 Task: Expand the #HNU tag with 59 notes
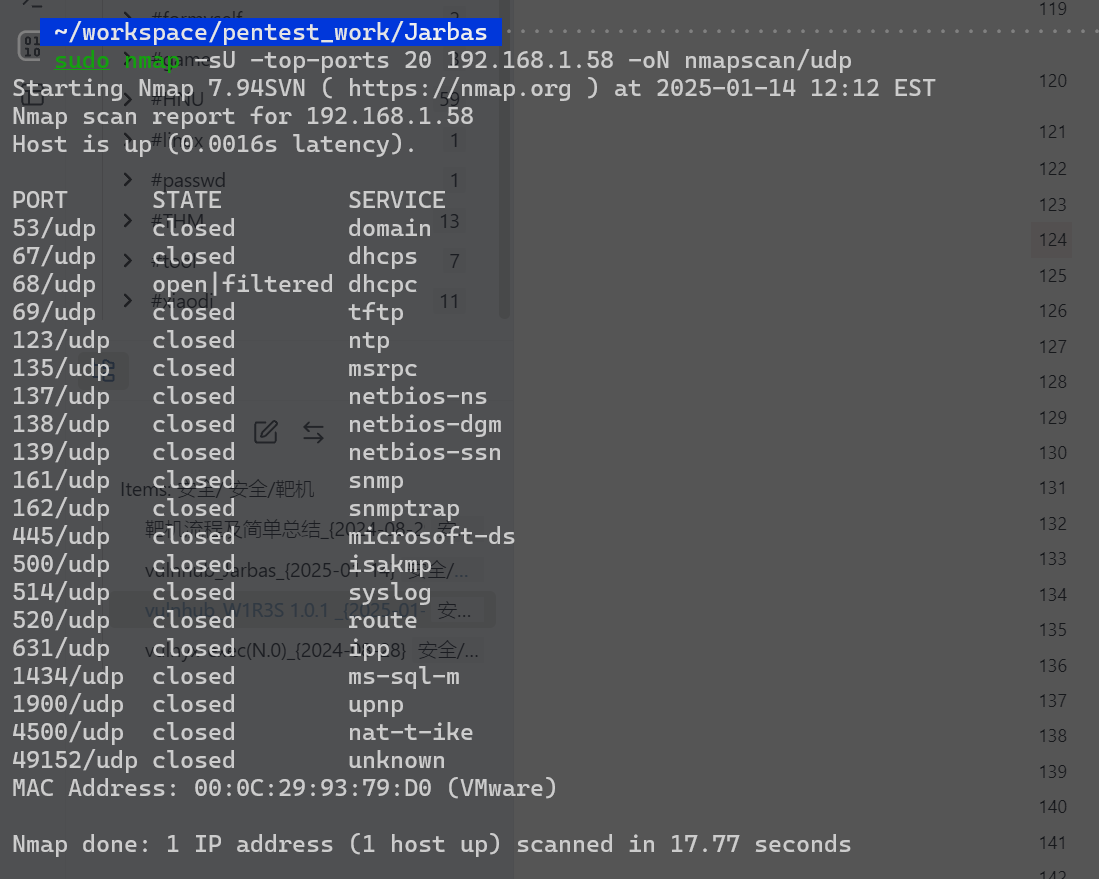tap(128, 100)
